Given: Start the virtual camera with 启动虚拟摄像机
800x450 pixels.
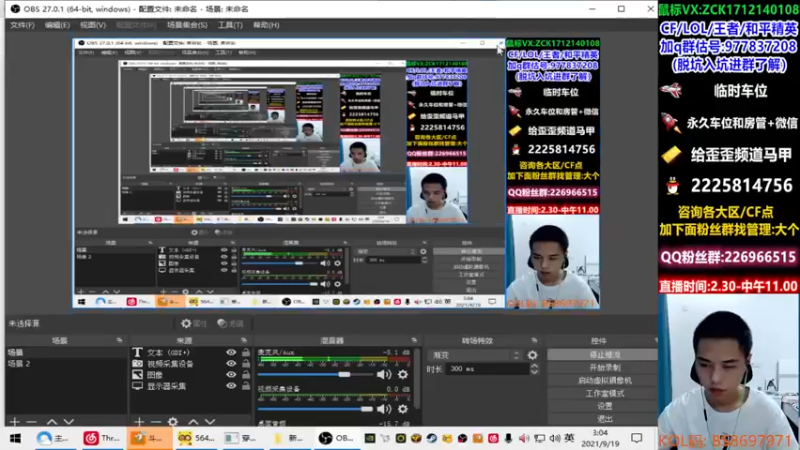Looking at the screenshot, I should [604, 381].
